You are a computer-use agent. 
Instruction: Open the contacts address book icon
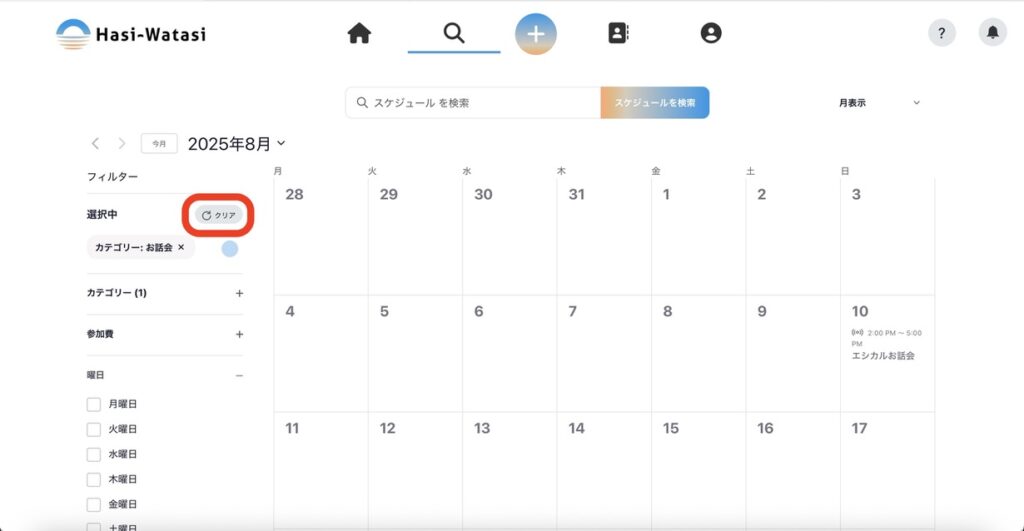pyautogui.click(x=618, y=33)
